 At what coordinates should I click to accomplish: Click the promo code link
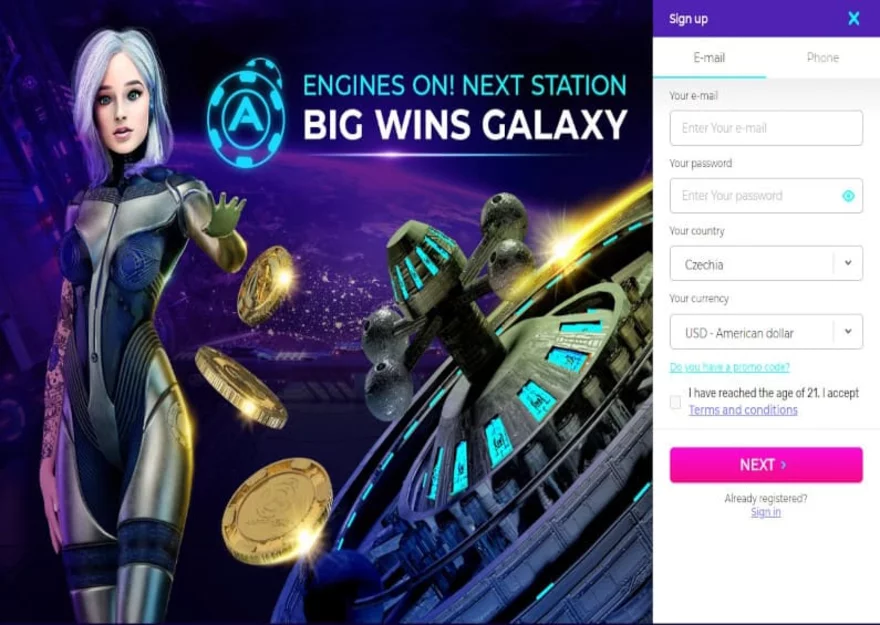point(730,367)
